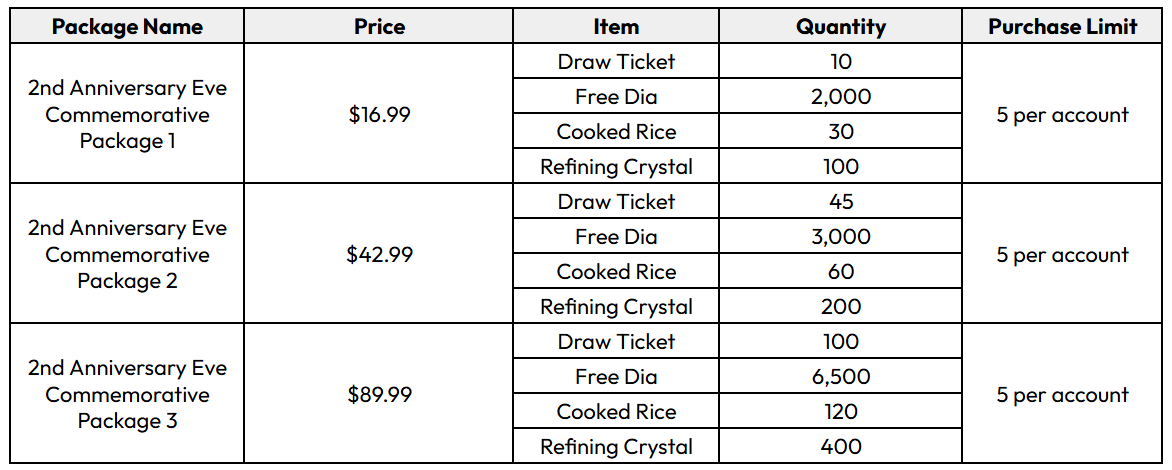This screenshot has height=470, width=1172.
Task: Click Draw Ticket item in Package 3
Action: [616, 341]
